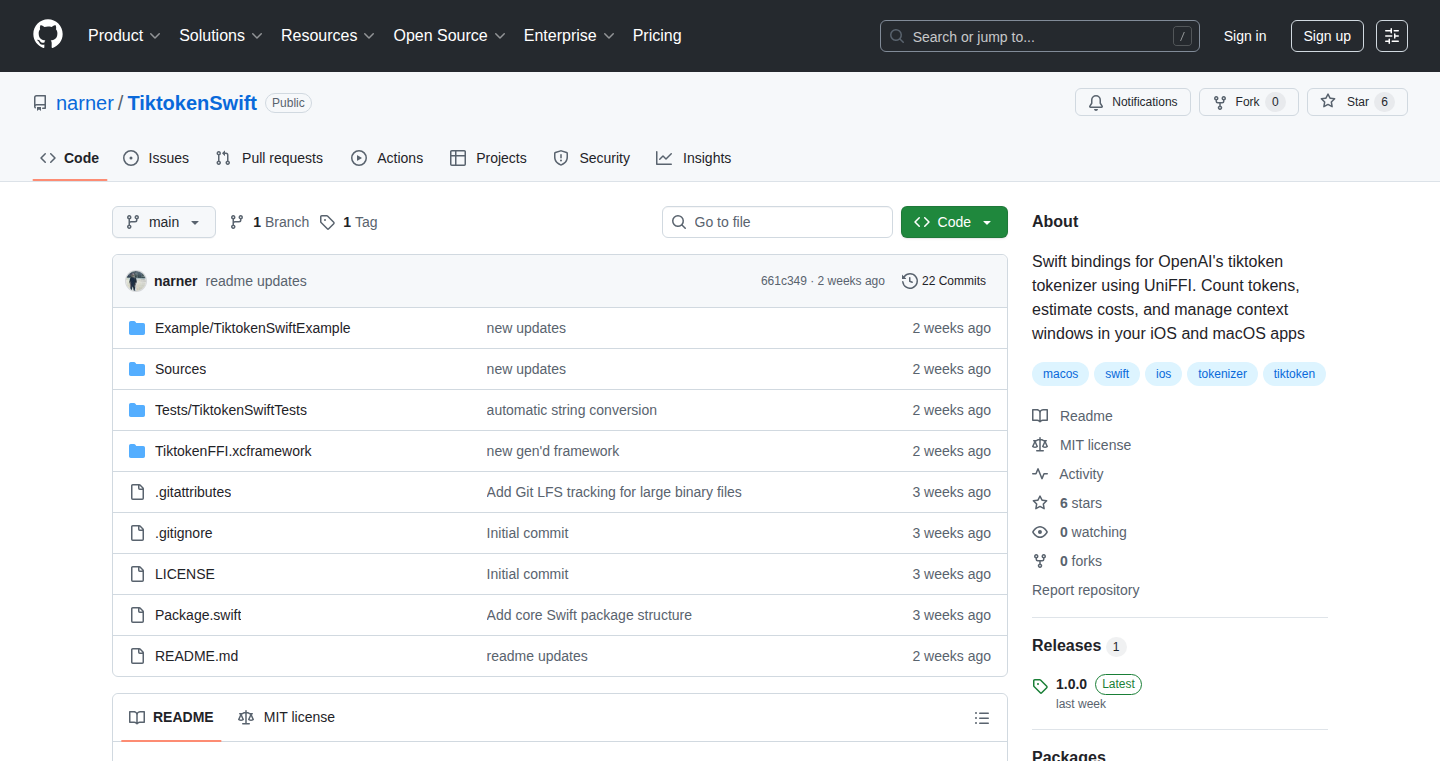Click the file icon beside .gitattributes

pos(137,492)
